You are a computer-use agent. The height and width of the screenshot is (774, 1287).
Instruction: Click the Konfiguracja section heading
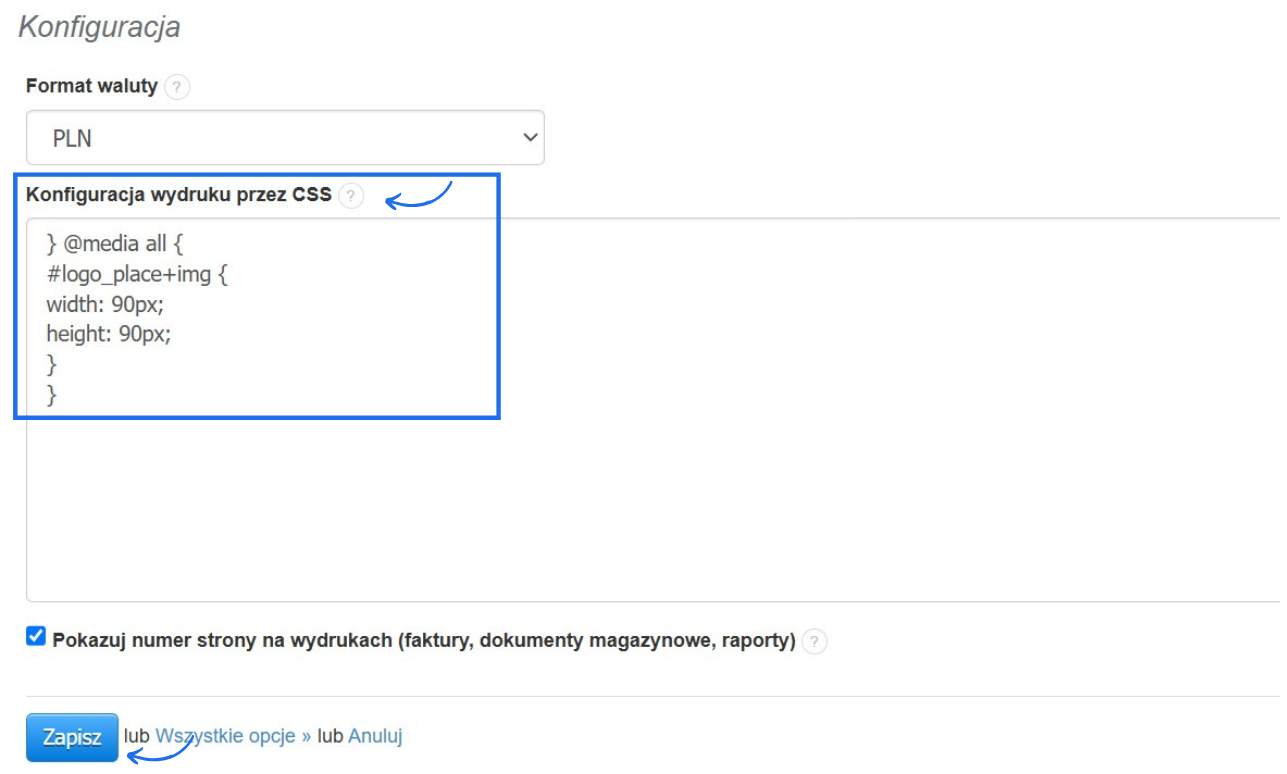pyautogui.click(x=100, y=27)
